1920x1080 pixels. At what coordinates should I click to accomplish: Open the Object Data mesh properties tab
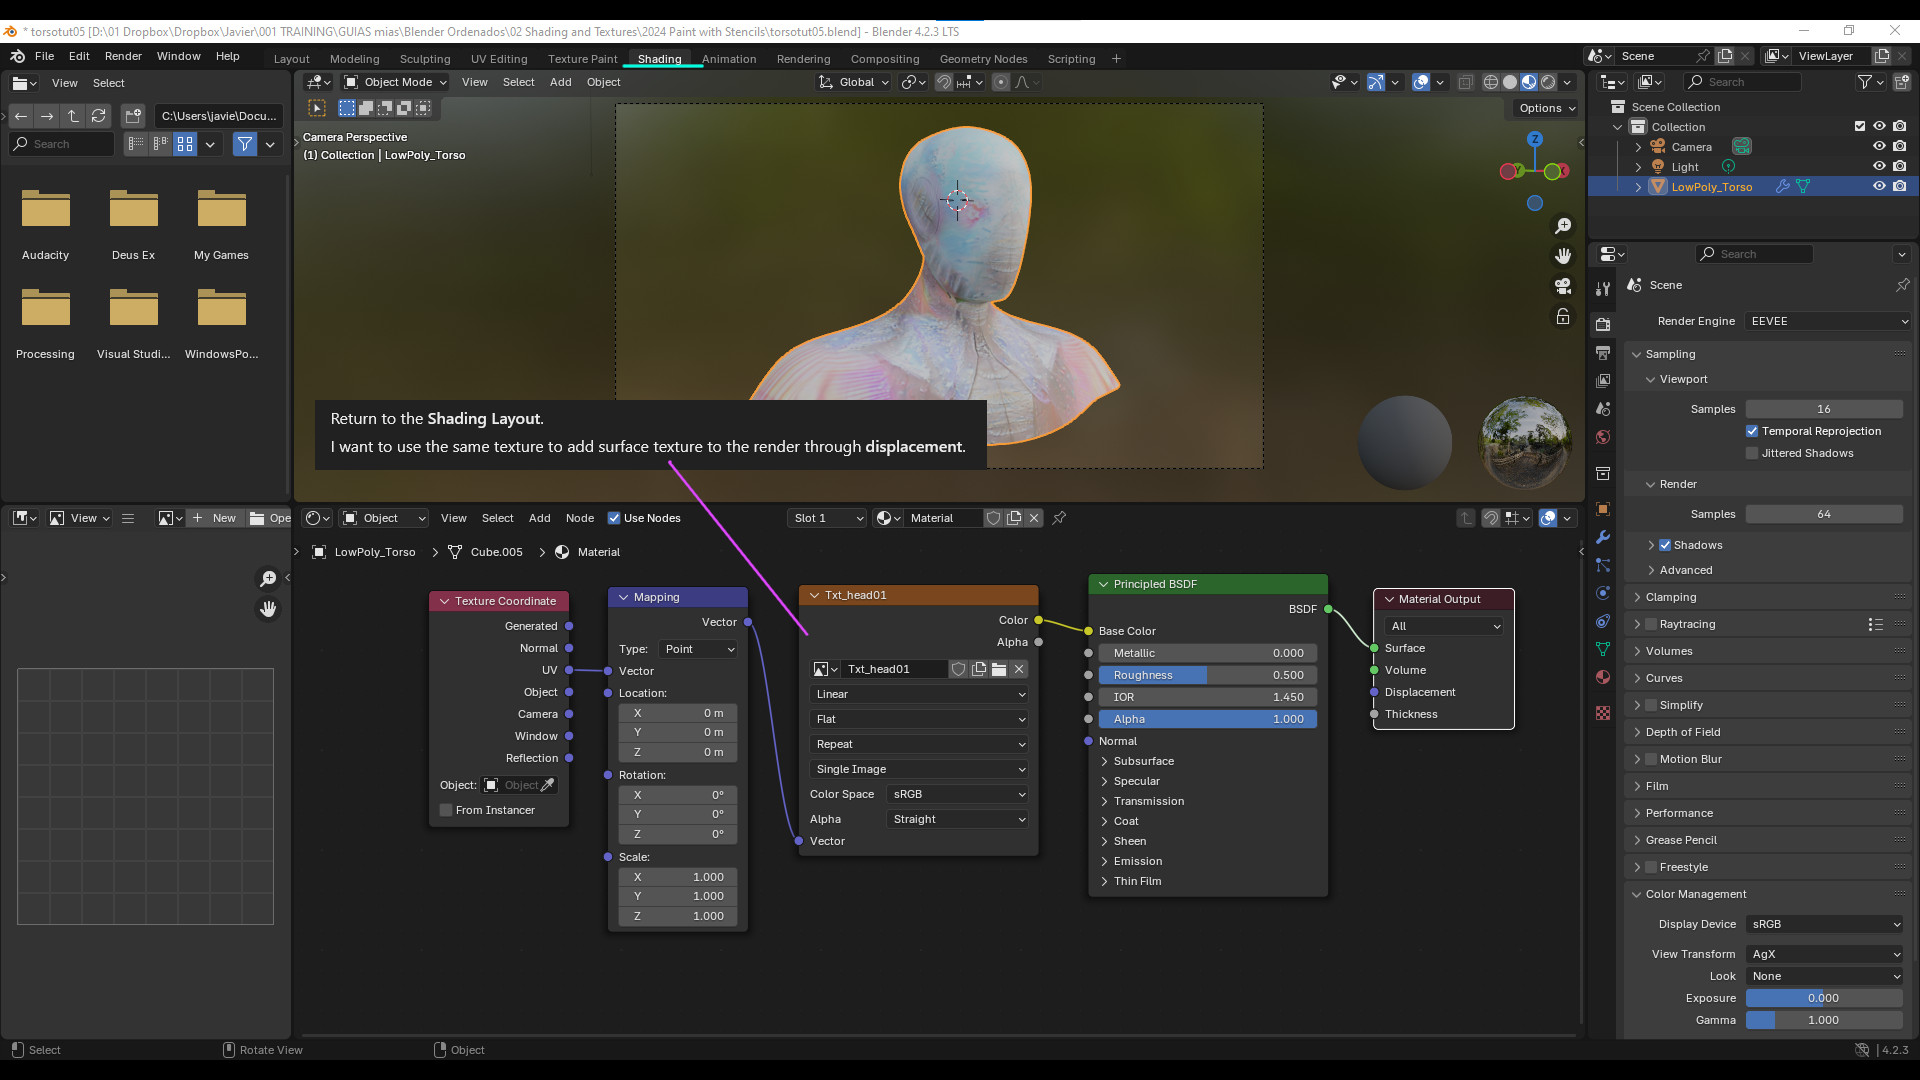pos(1603,649)
